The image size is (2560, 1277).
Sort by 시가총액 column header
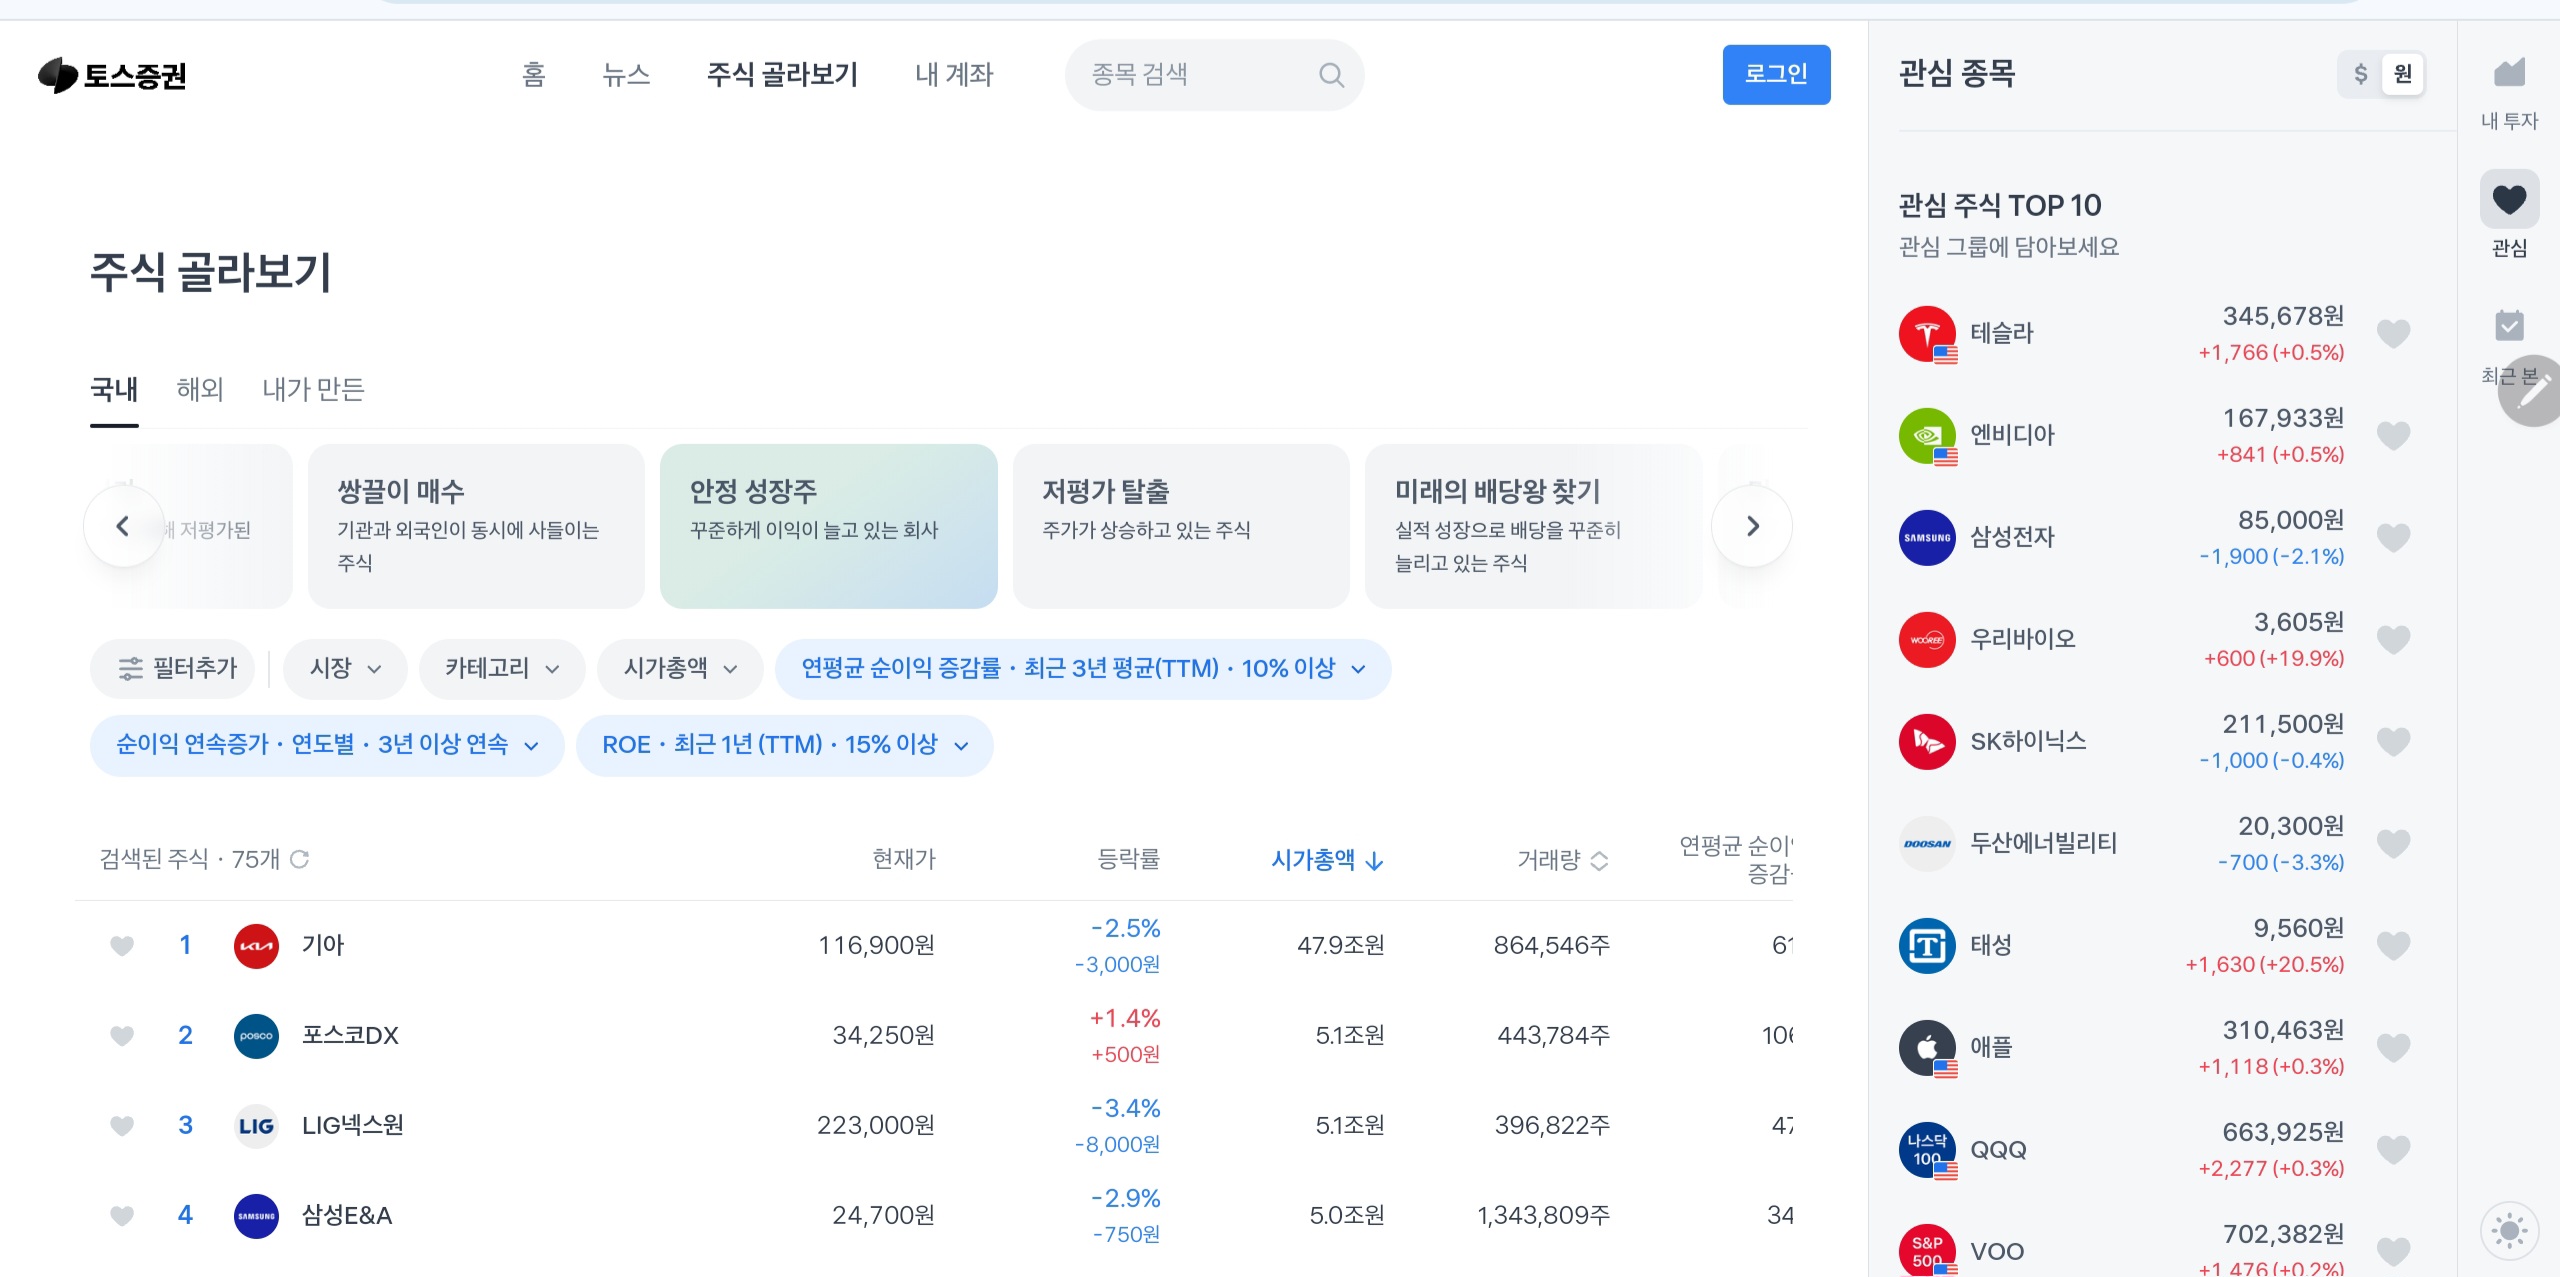1327,860
